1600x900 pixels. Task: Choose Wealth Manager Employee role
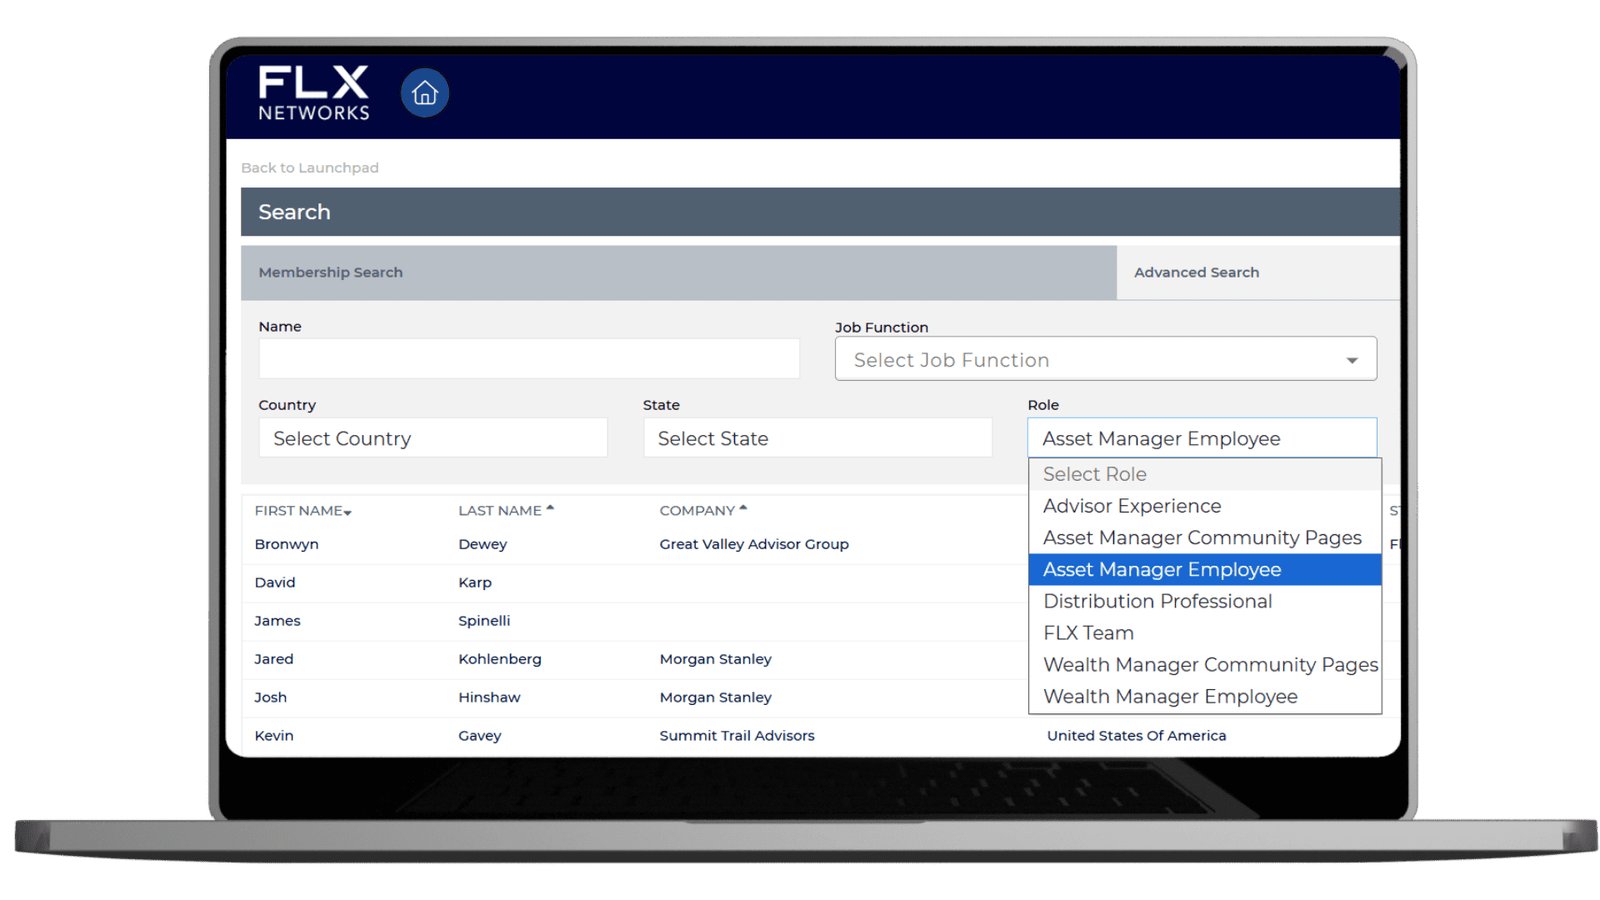1170,697
